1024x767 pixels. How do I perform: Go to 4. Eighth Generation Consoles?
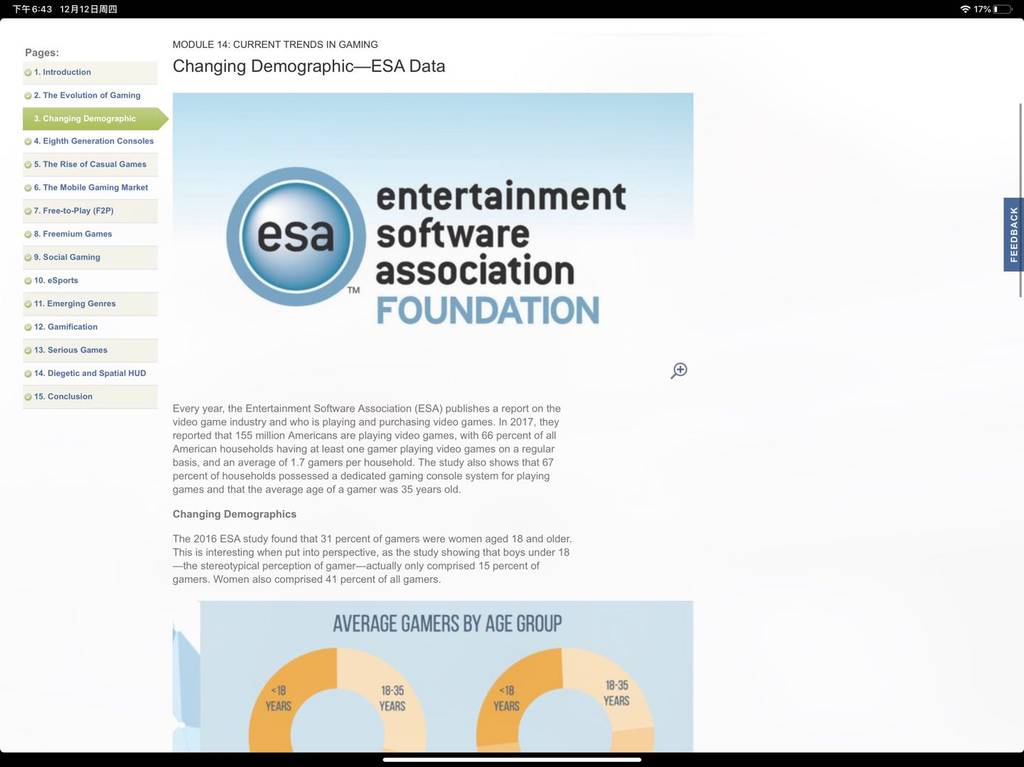90,141
